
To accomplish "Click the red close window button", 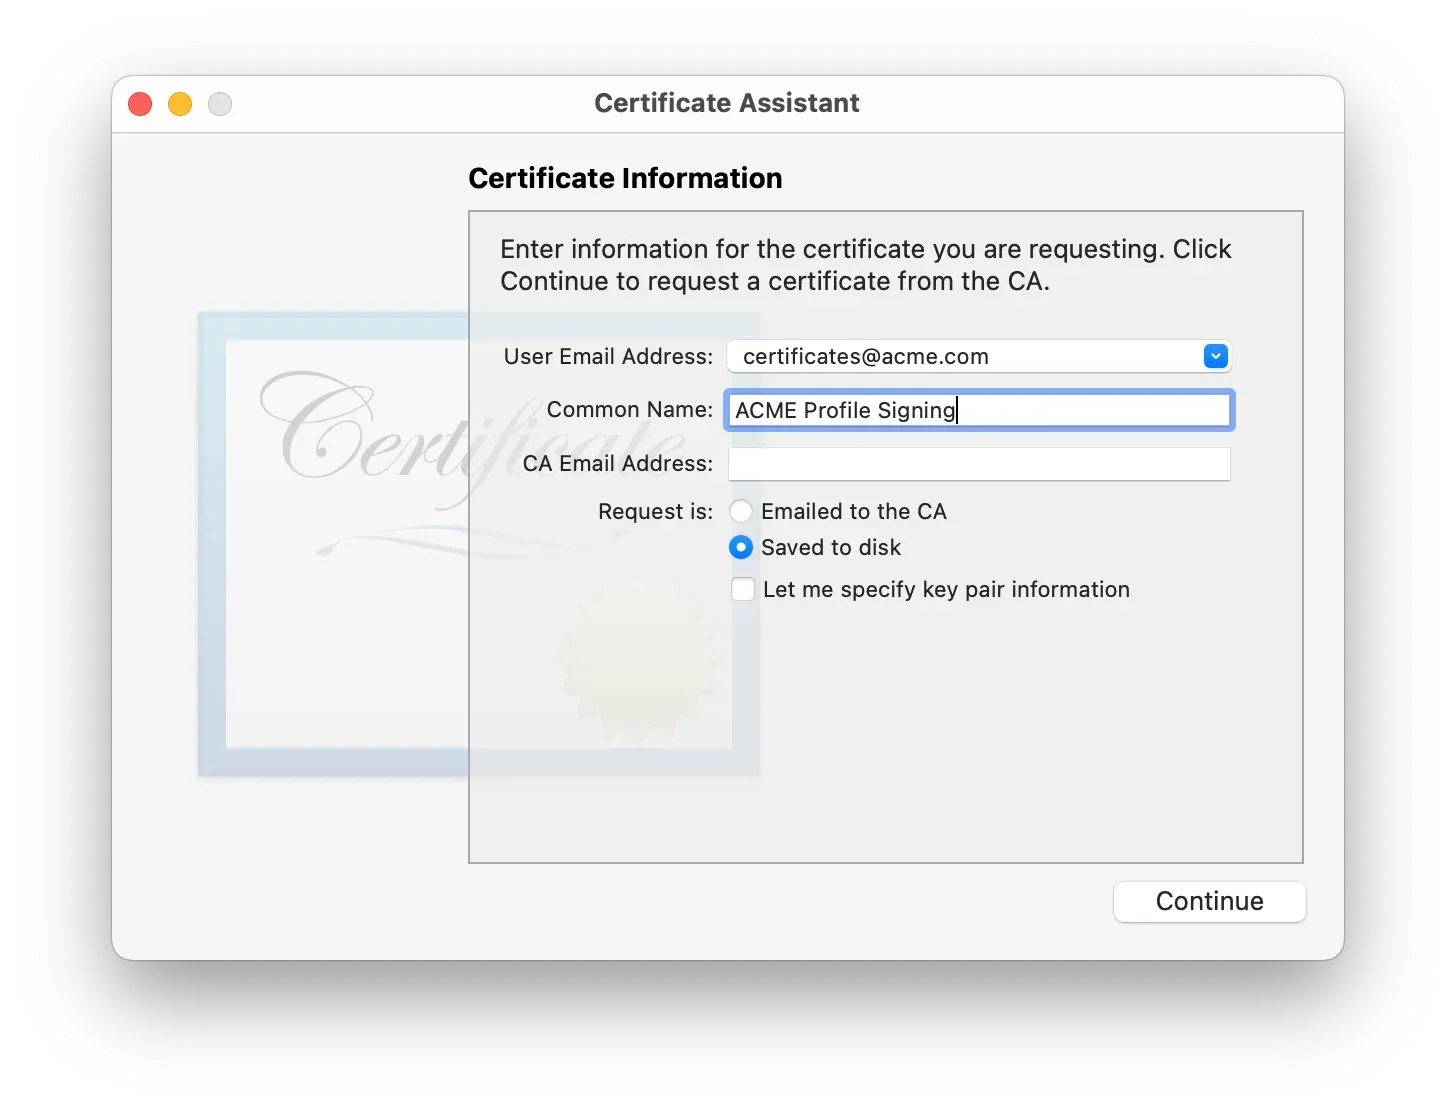I will click(x=139, y=103).
